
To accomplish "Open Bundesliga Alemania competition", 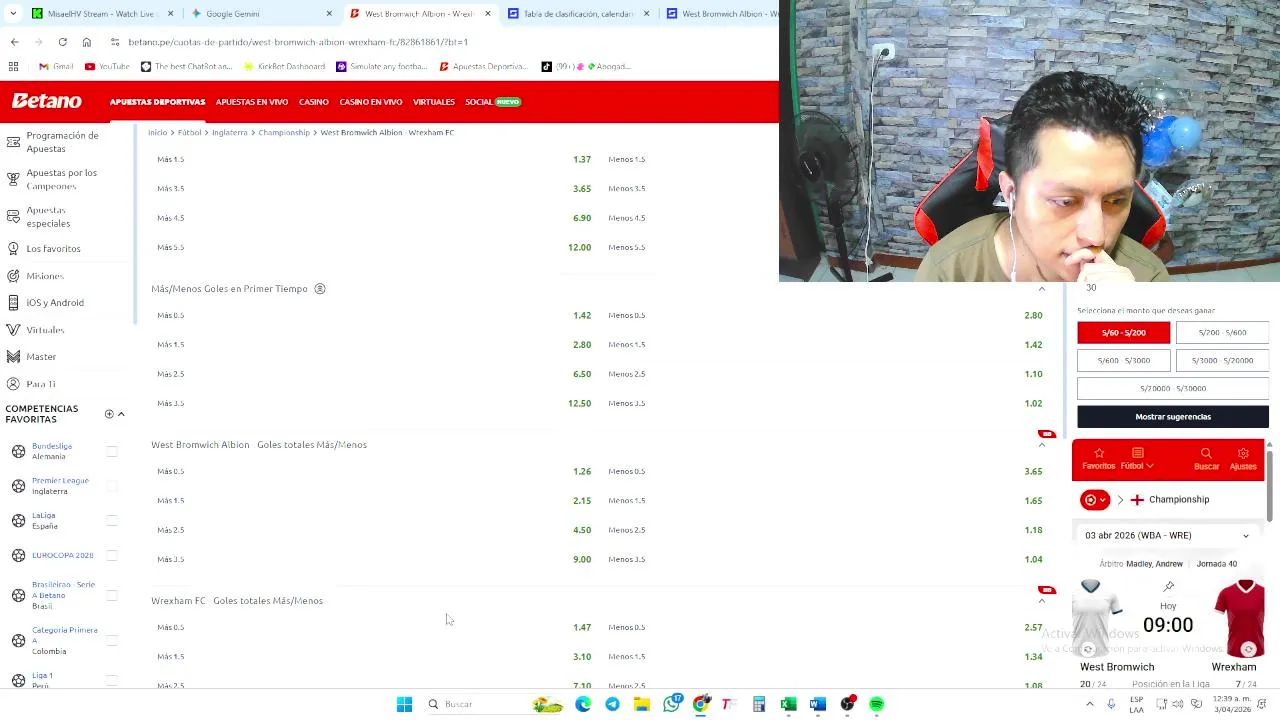I will [x=52, y=451].
